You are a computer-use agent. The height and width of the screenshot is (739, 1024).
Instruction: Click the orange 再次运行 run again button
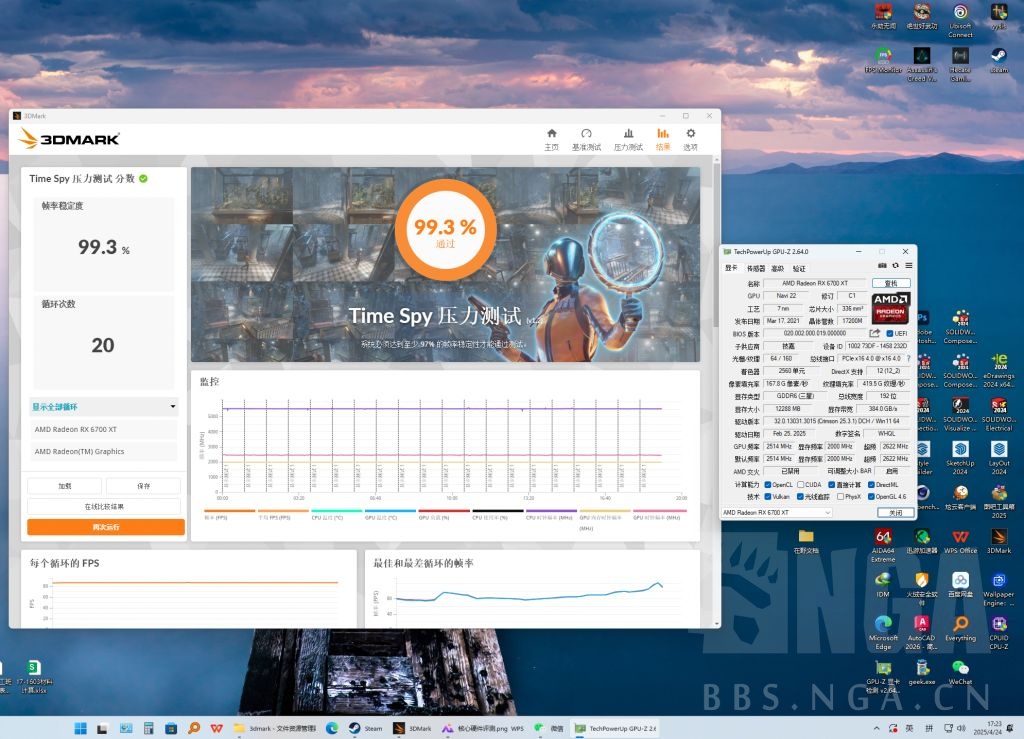coord(106,527)
